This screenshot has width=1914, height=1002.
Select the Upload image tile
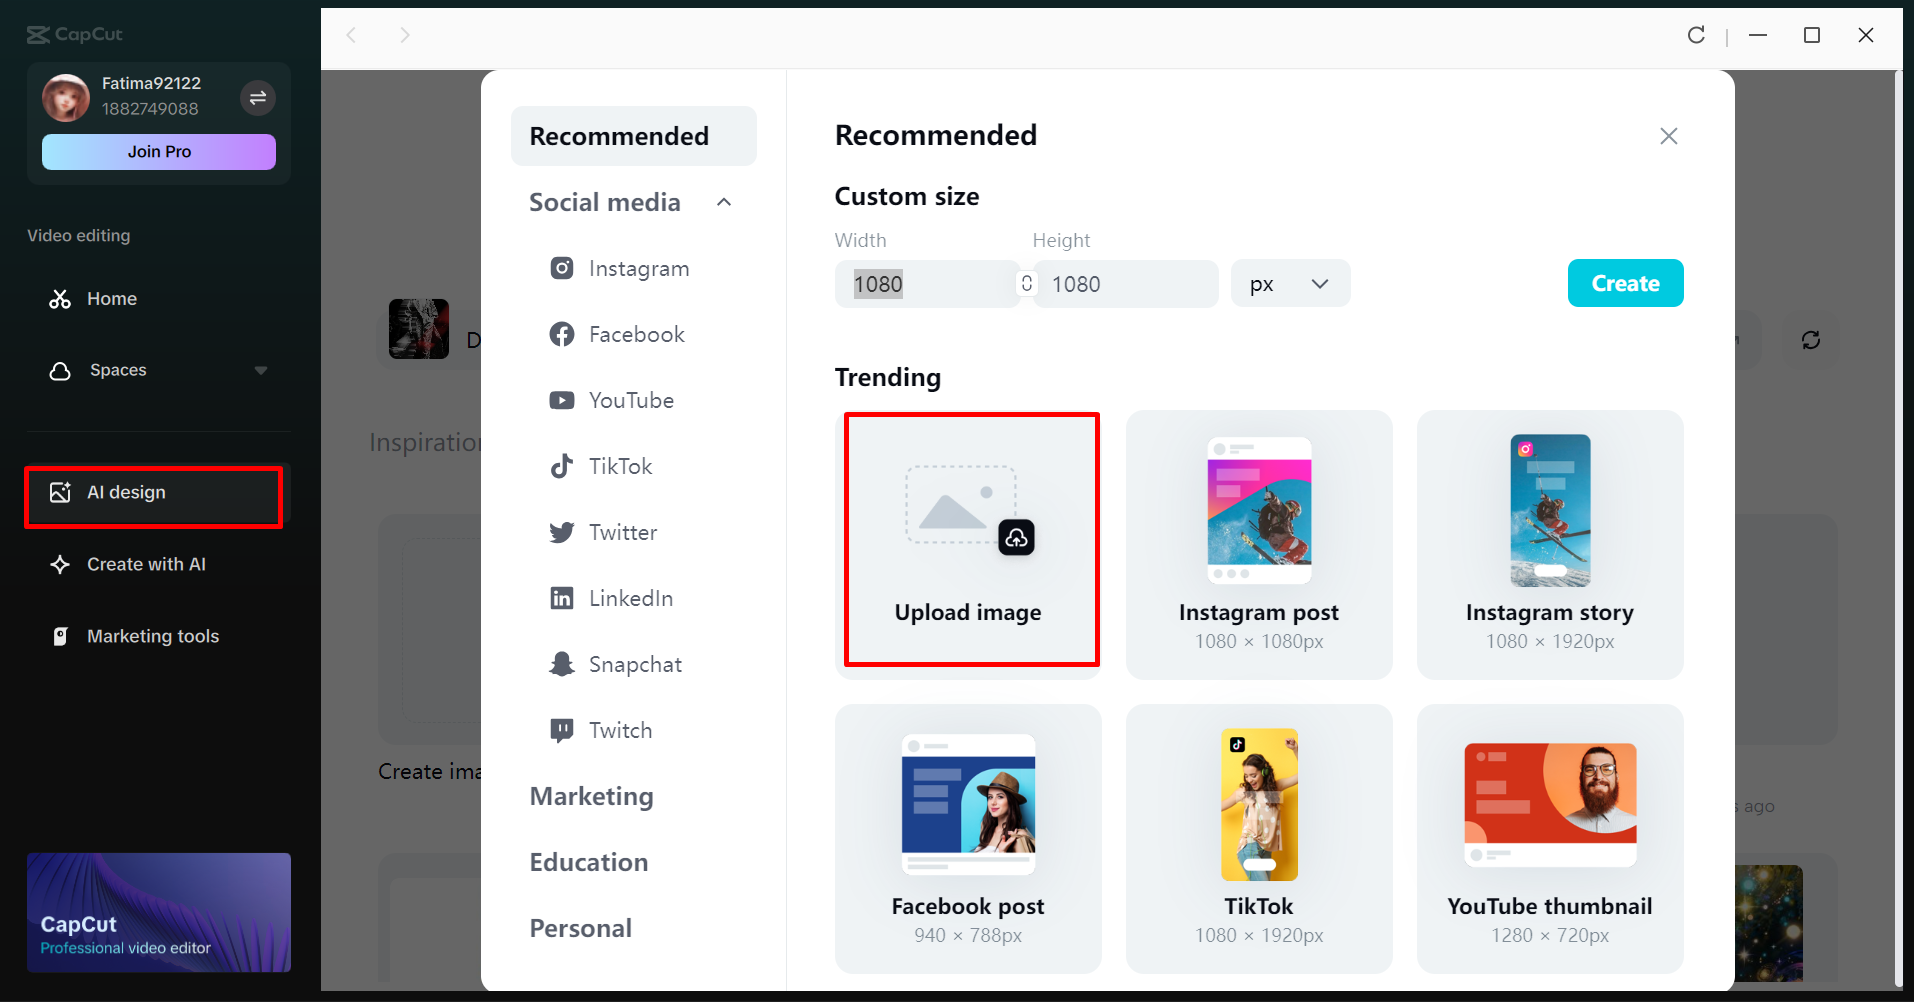(x=969, y=541)
